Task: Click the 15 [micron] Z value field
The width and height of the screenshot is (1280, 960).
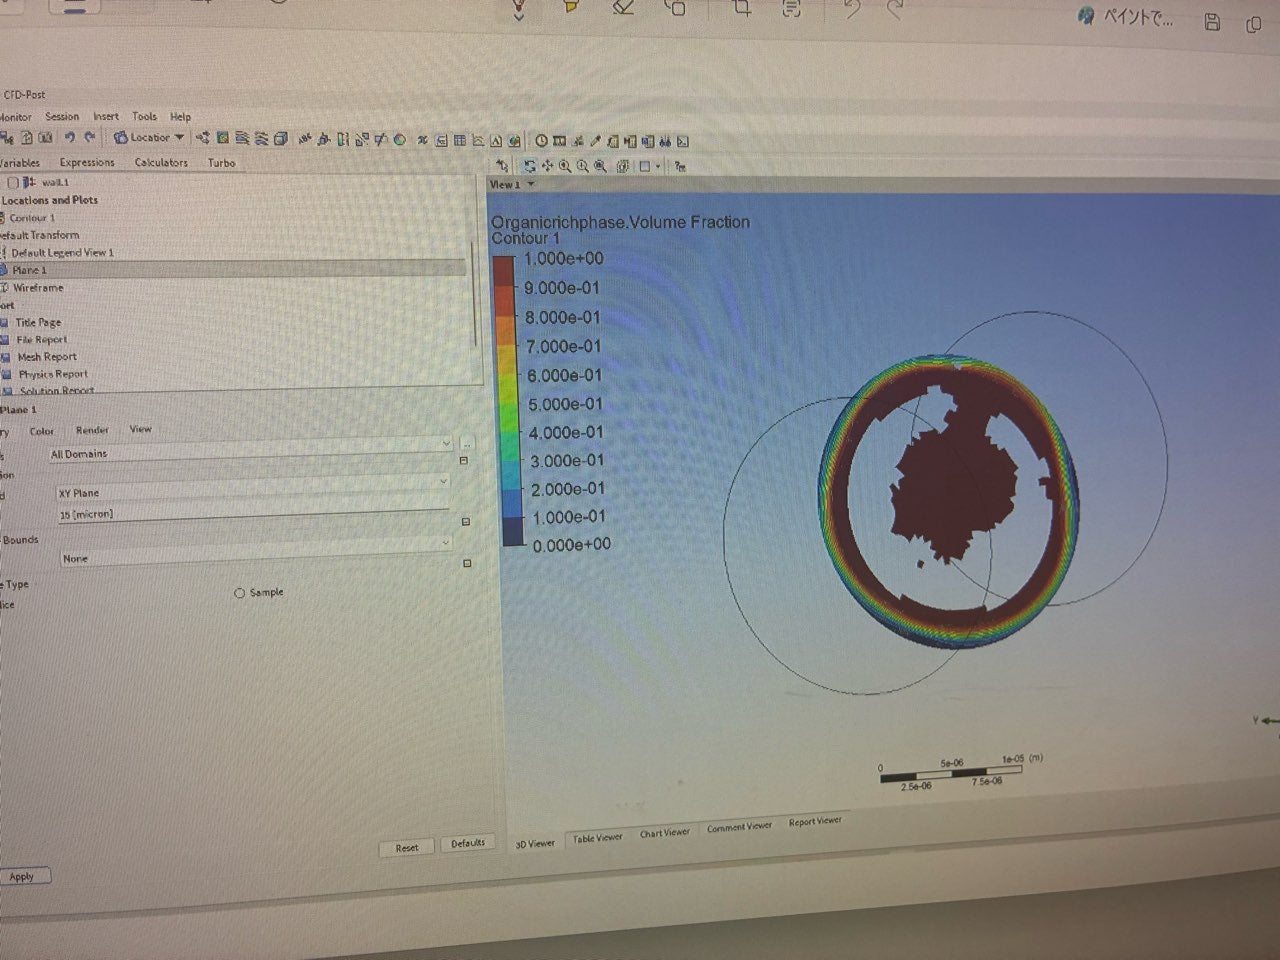Action: point(252,513)
